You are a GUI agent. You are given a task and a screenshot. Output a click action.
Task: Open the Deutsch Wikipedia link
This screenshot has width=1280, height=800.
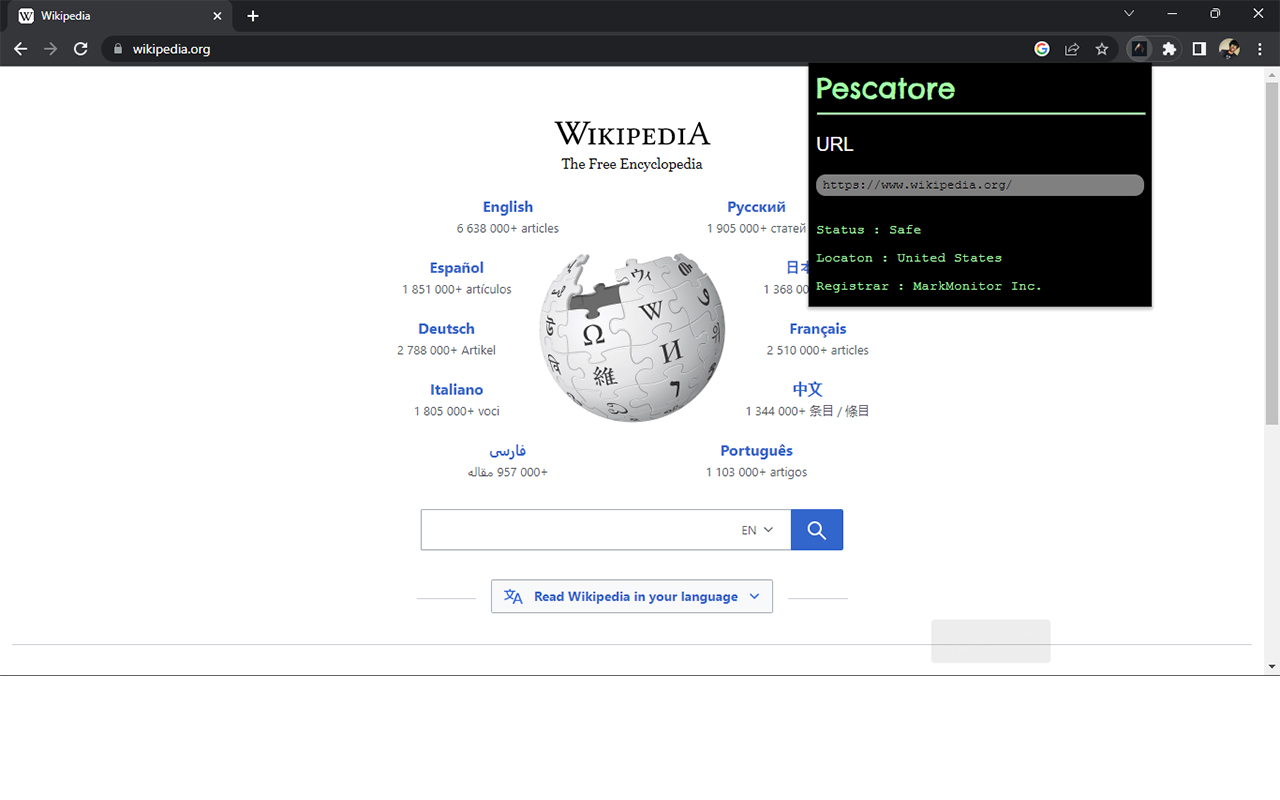click(x=446, y=329)
